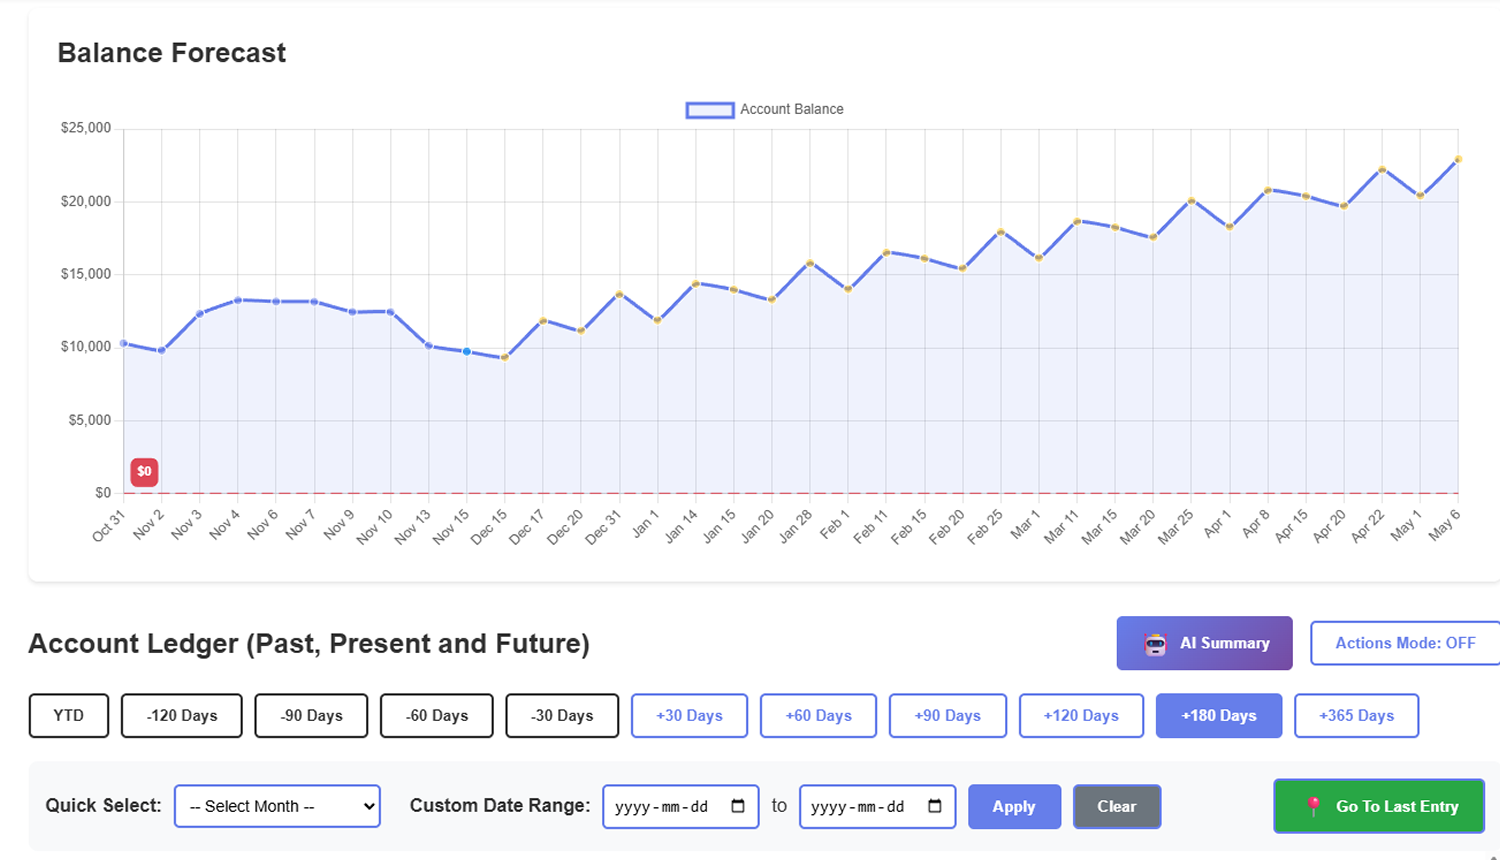Apply the custom date range
1500x860 pixels.
click(x=1014, y=806)
